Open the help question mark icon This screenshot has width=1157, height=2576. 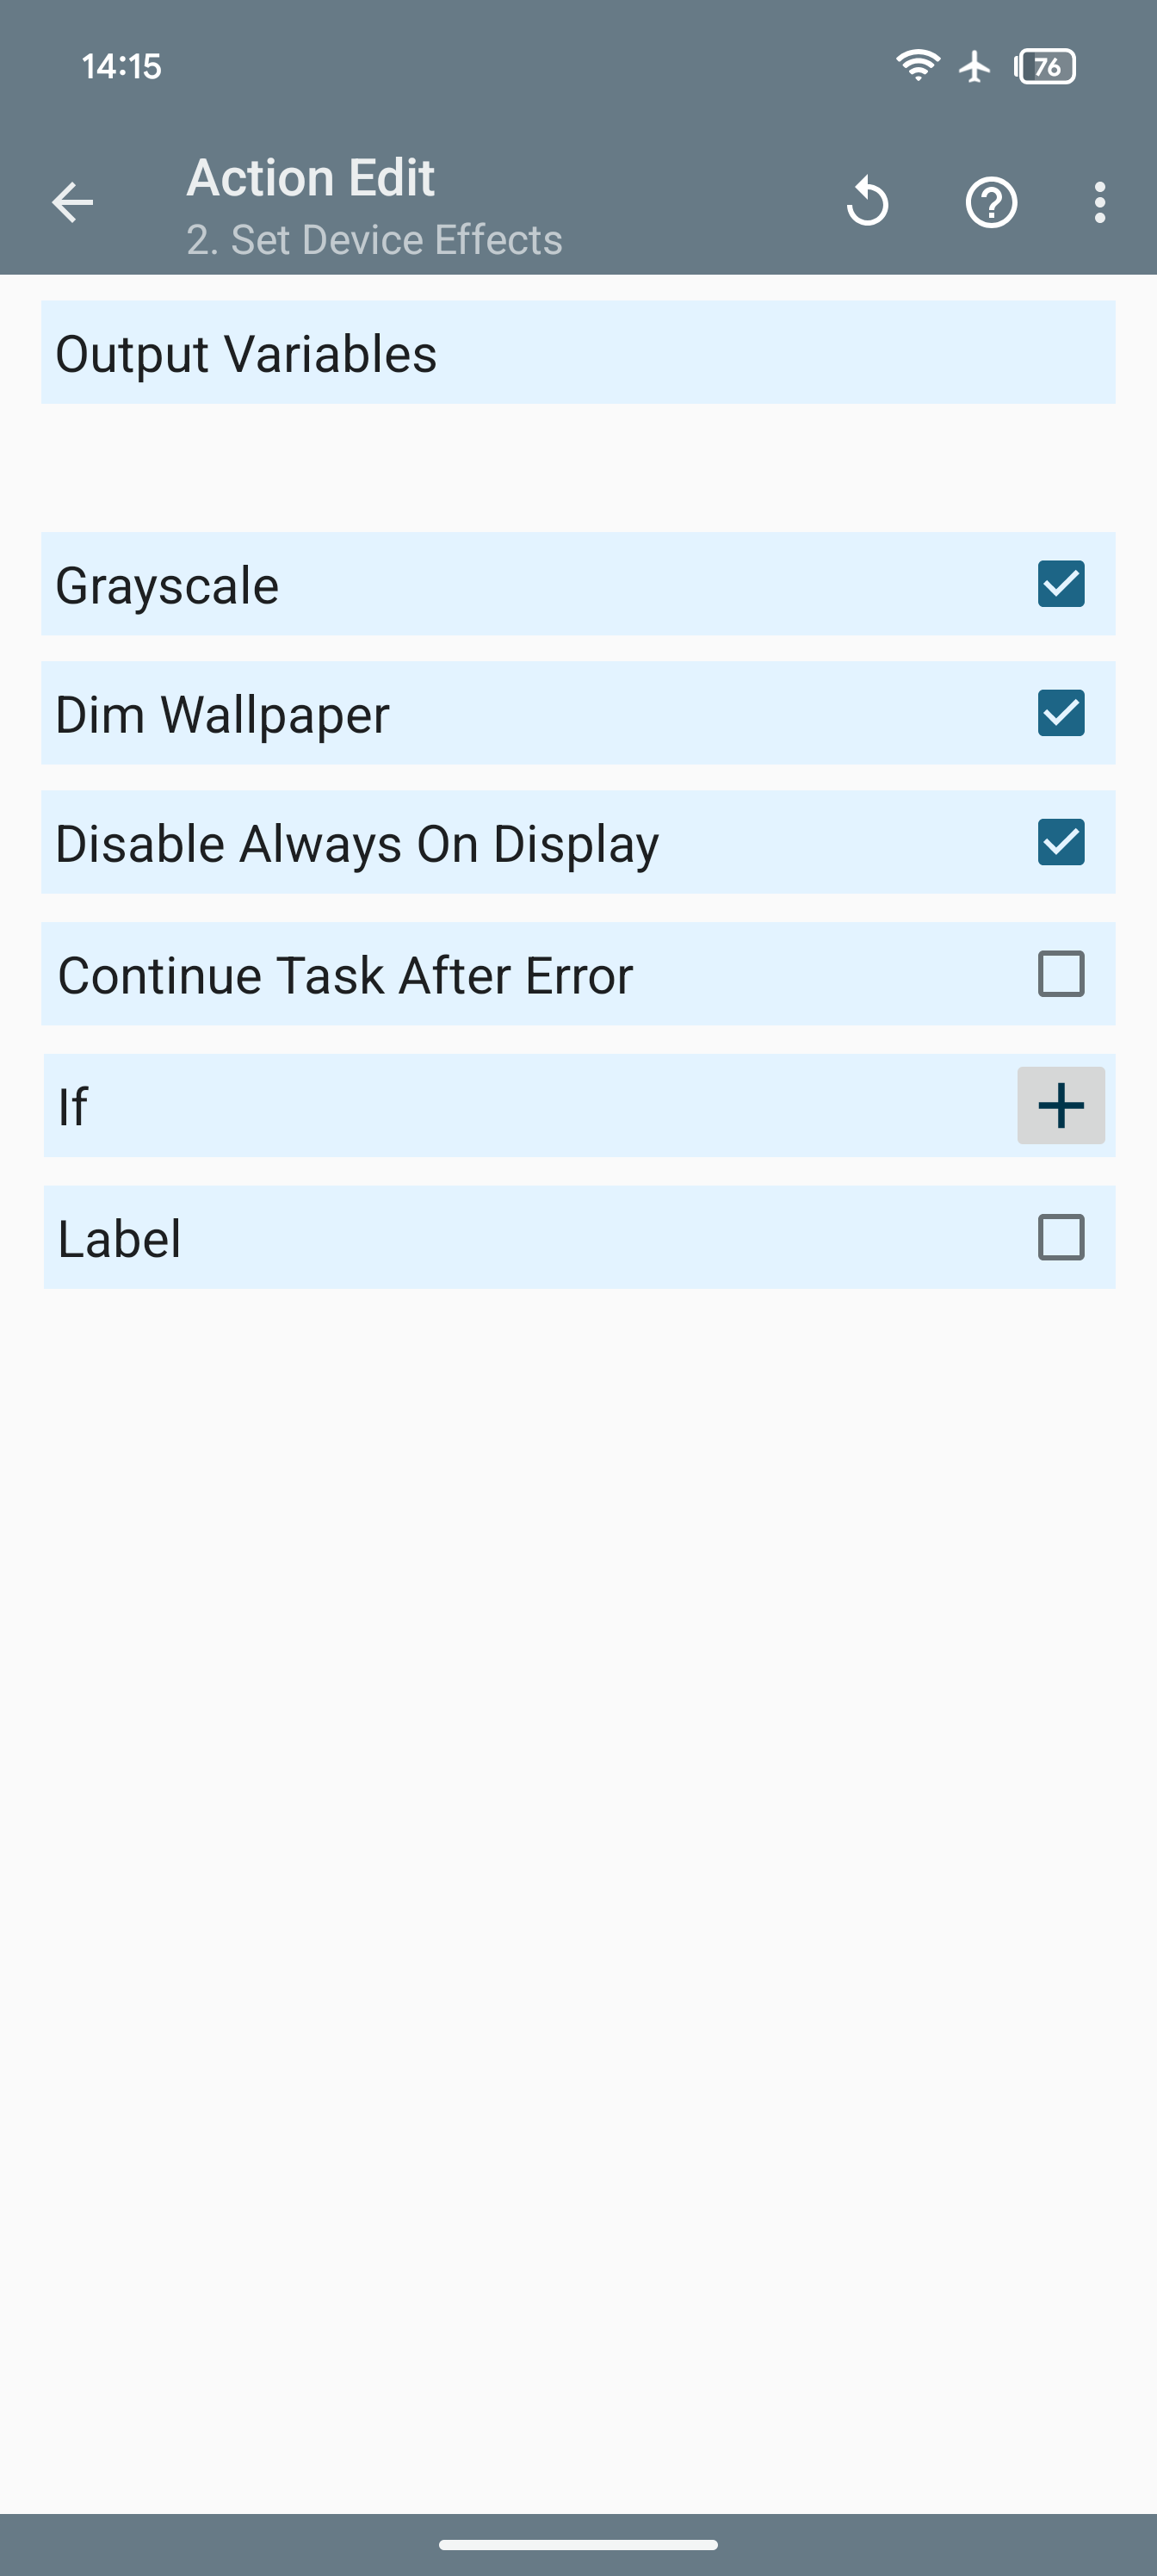pos(991,202)
